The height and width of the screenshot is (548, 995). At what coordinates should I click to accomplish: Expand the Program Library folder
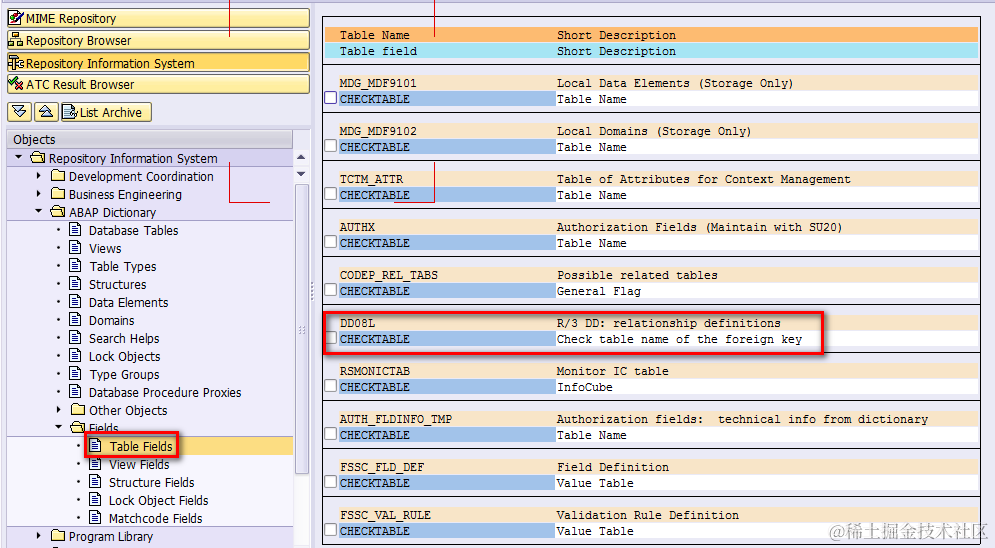(39, 535)
